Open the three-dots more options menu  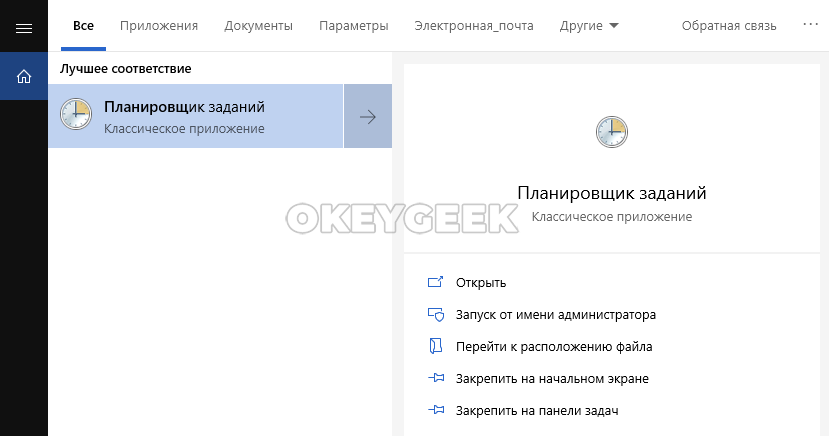click(x=810, y=25)
